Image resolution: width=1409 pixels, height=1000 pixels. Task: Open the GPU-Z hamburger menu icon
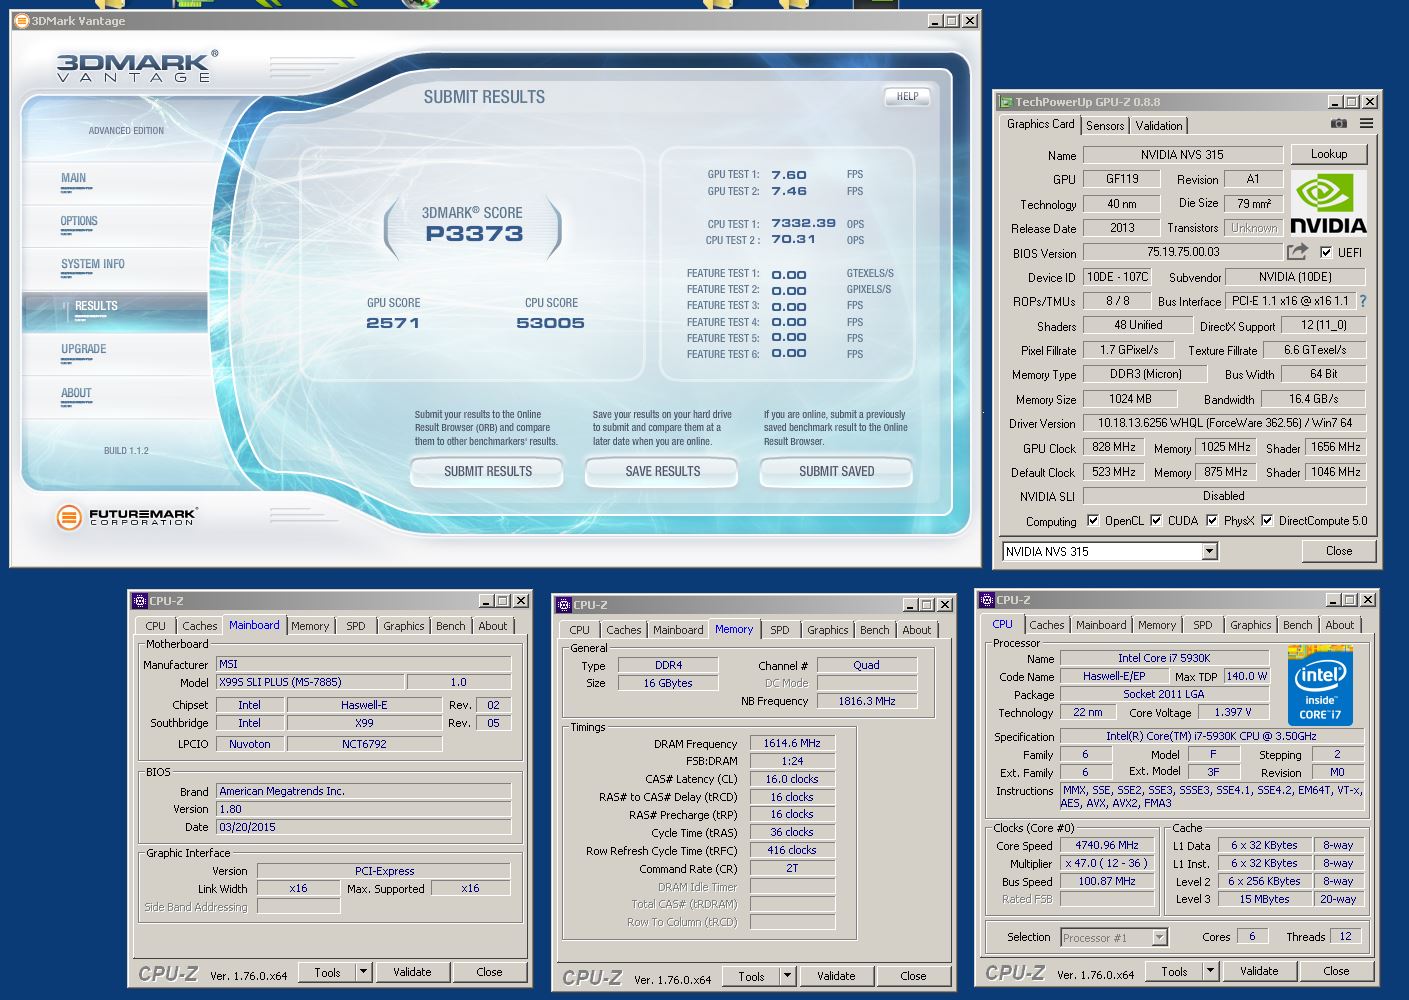[x=1366, y=124]
